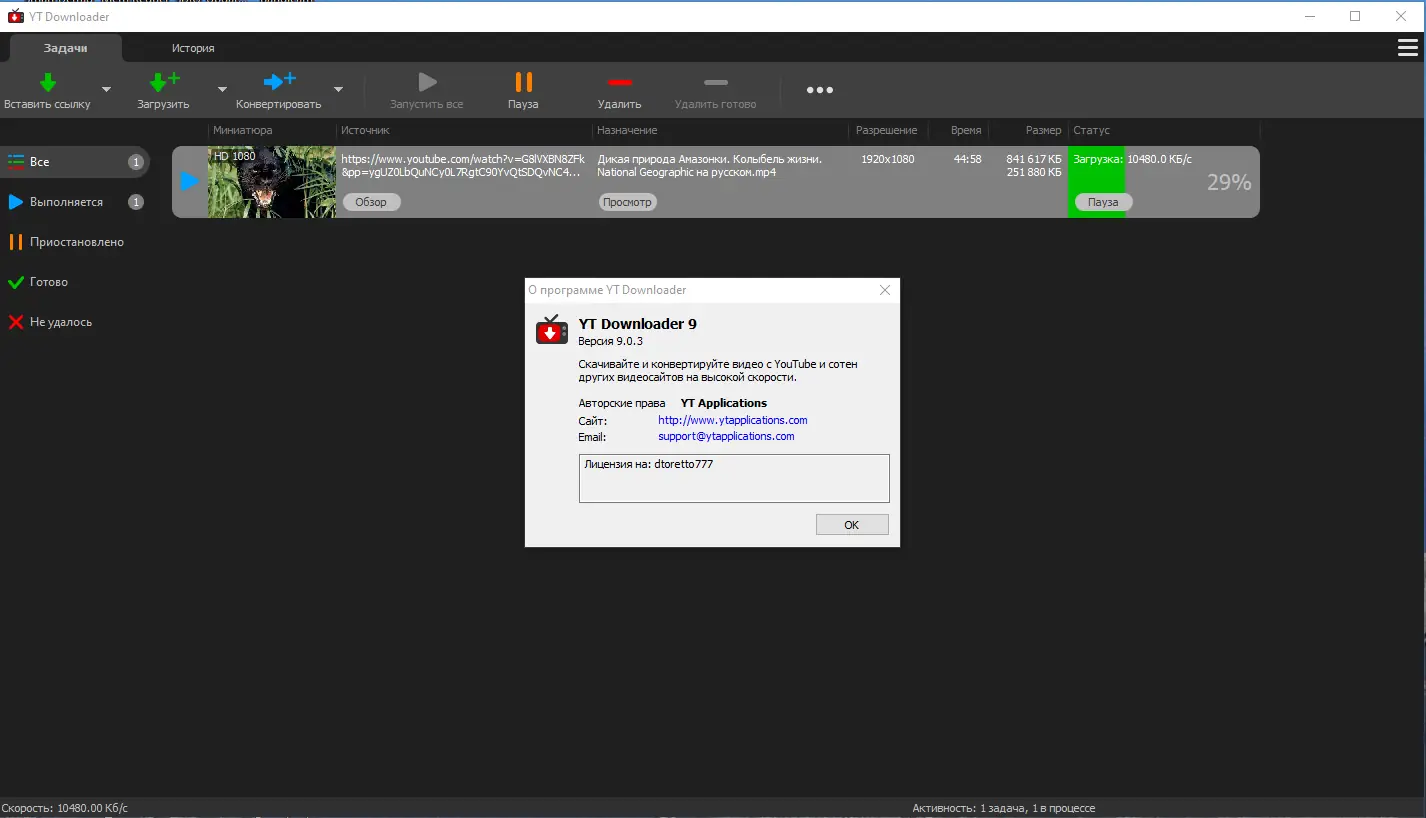Click the 29% progress text

[x=1229, y=182]
